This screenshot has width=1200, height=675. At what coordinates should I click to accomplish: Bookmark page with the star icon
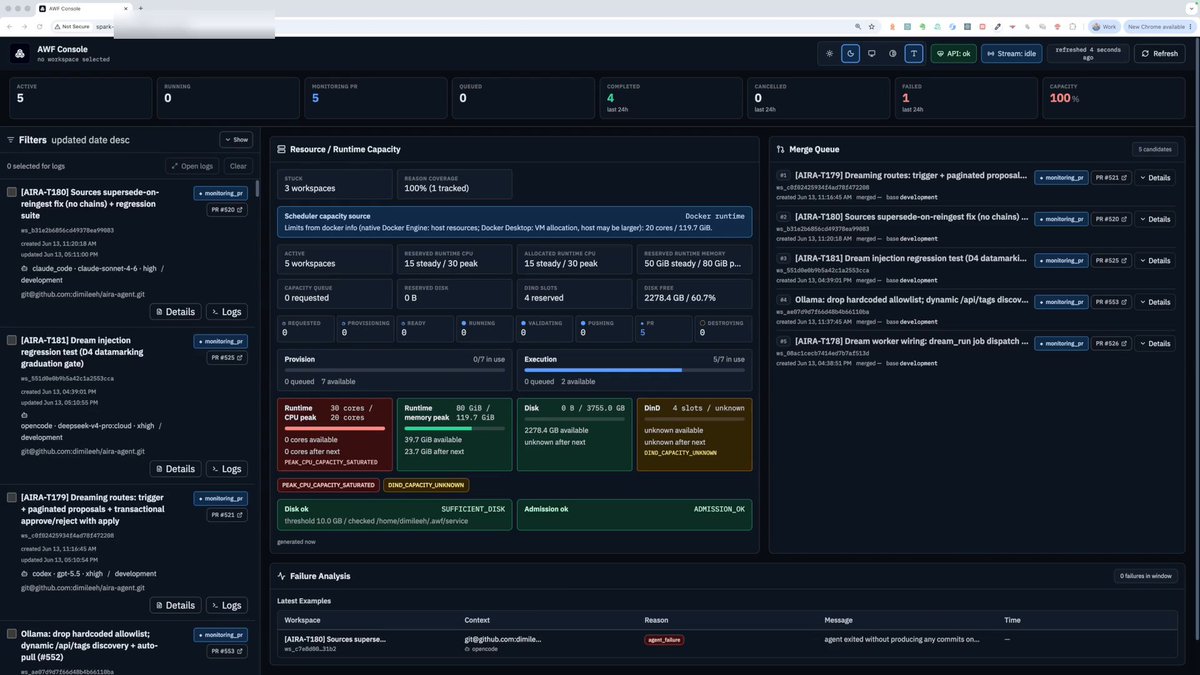[x=872, y=27]
